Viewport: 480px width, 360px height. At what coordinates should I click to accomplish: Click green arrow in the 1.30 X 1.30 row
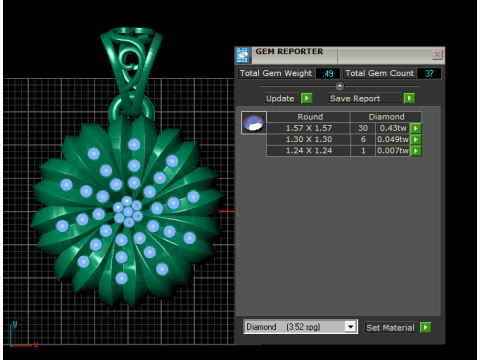[x=416, y=139]
